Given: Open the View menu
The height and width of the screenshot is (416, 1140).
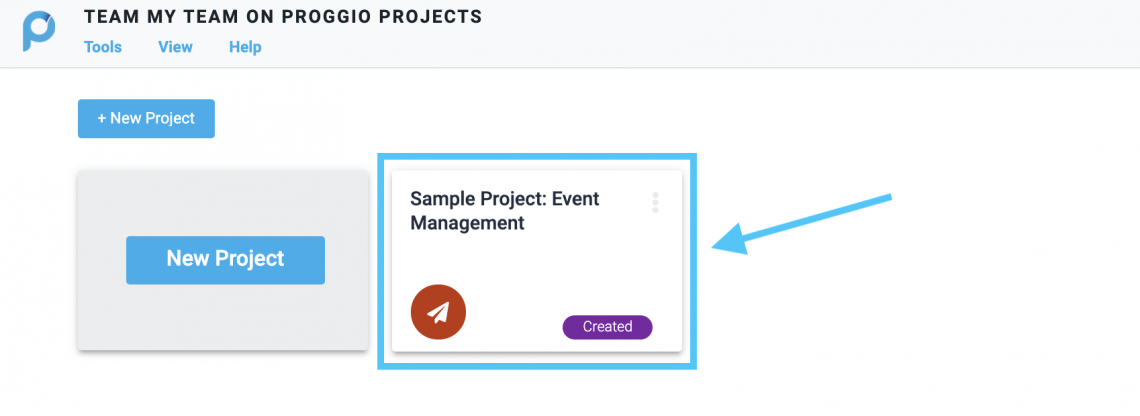Looking at the screenshot, I should tap(175, 47).
